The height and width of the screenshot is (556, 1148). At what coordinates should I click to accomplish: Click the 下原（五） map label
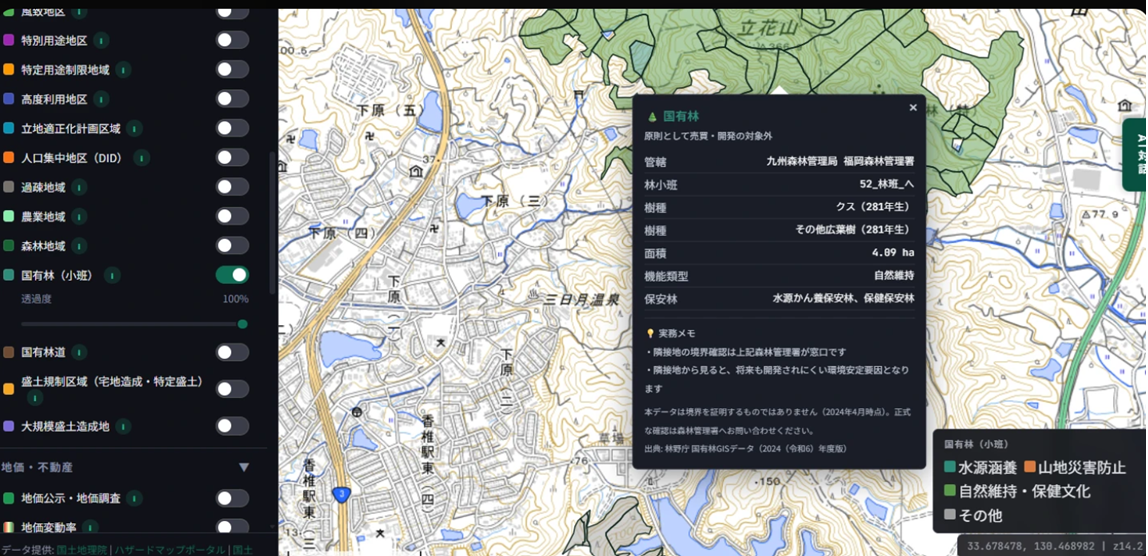(x=388, y=111)
